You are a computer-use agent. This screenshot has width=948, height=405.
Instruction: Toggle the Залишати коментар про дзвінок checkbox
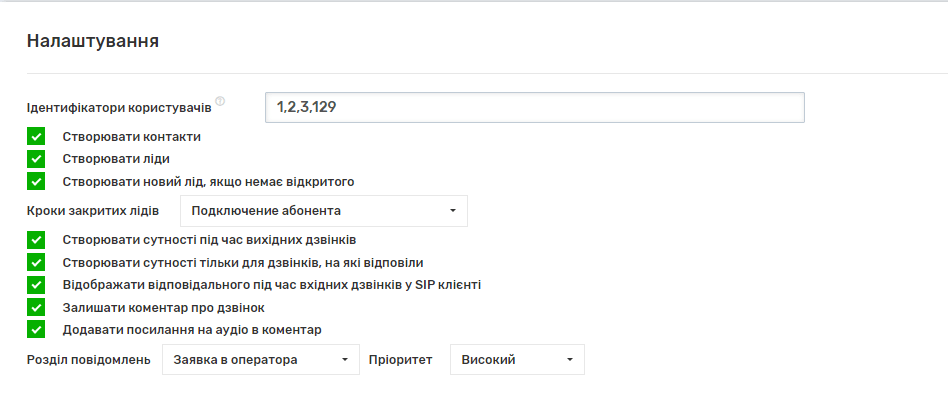(x=36, y=307)
